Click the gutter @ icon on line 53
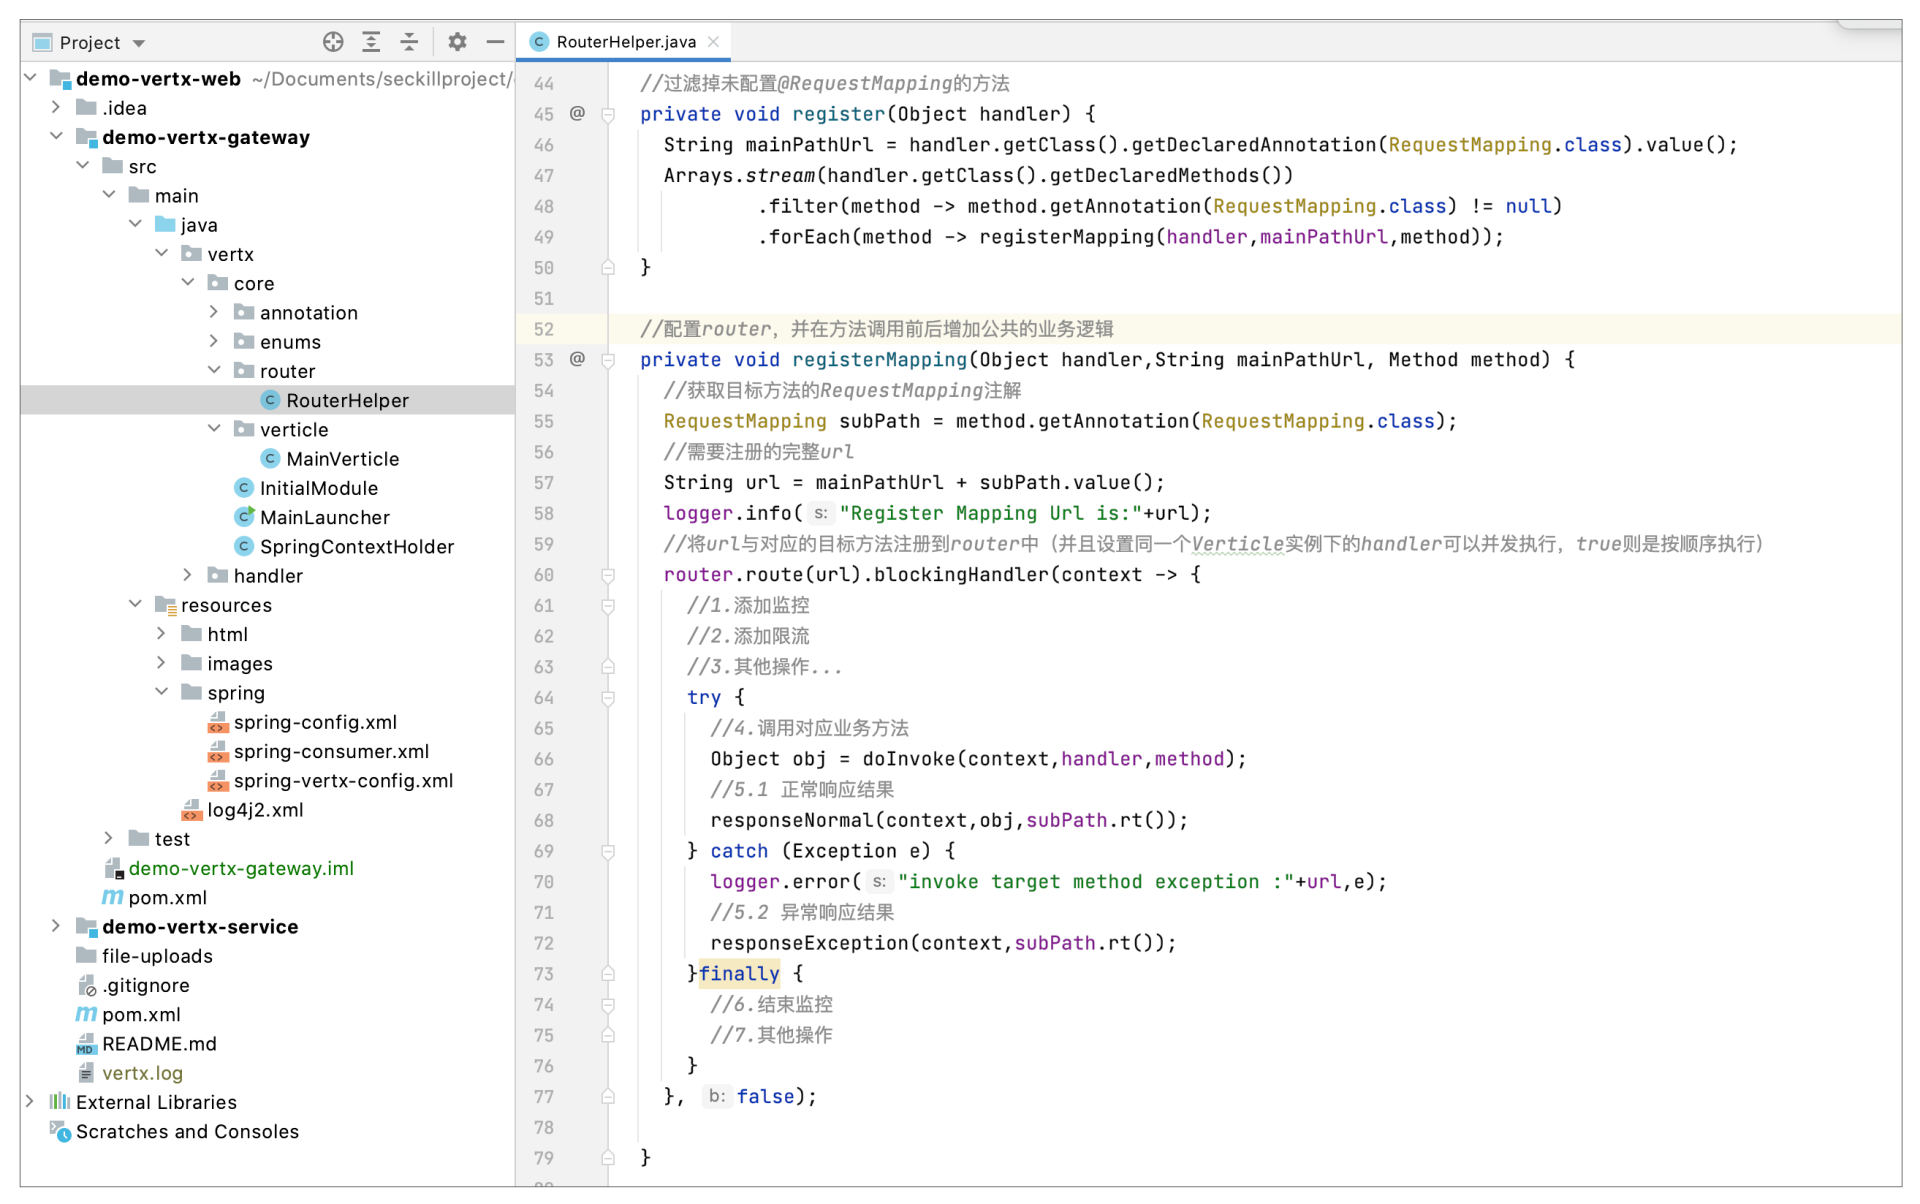1920x1204 pixels. (577, 359)
